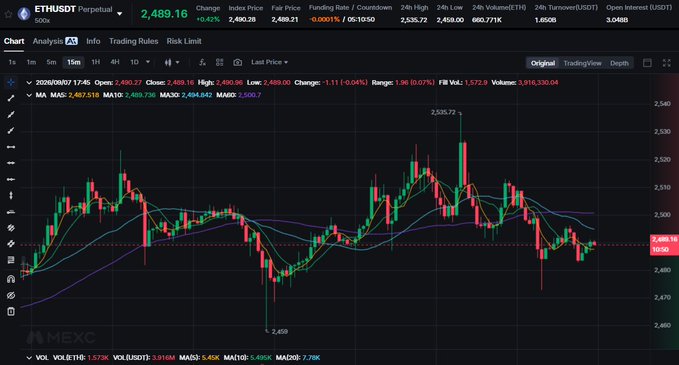Viewport: 679px width, 365px height.
Task: Select the crosshair cursor tool
Action: (x=11, y=82)
